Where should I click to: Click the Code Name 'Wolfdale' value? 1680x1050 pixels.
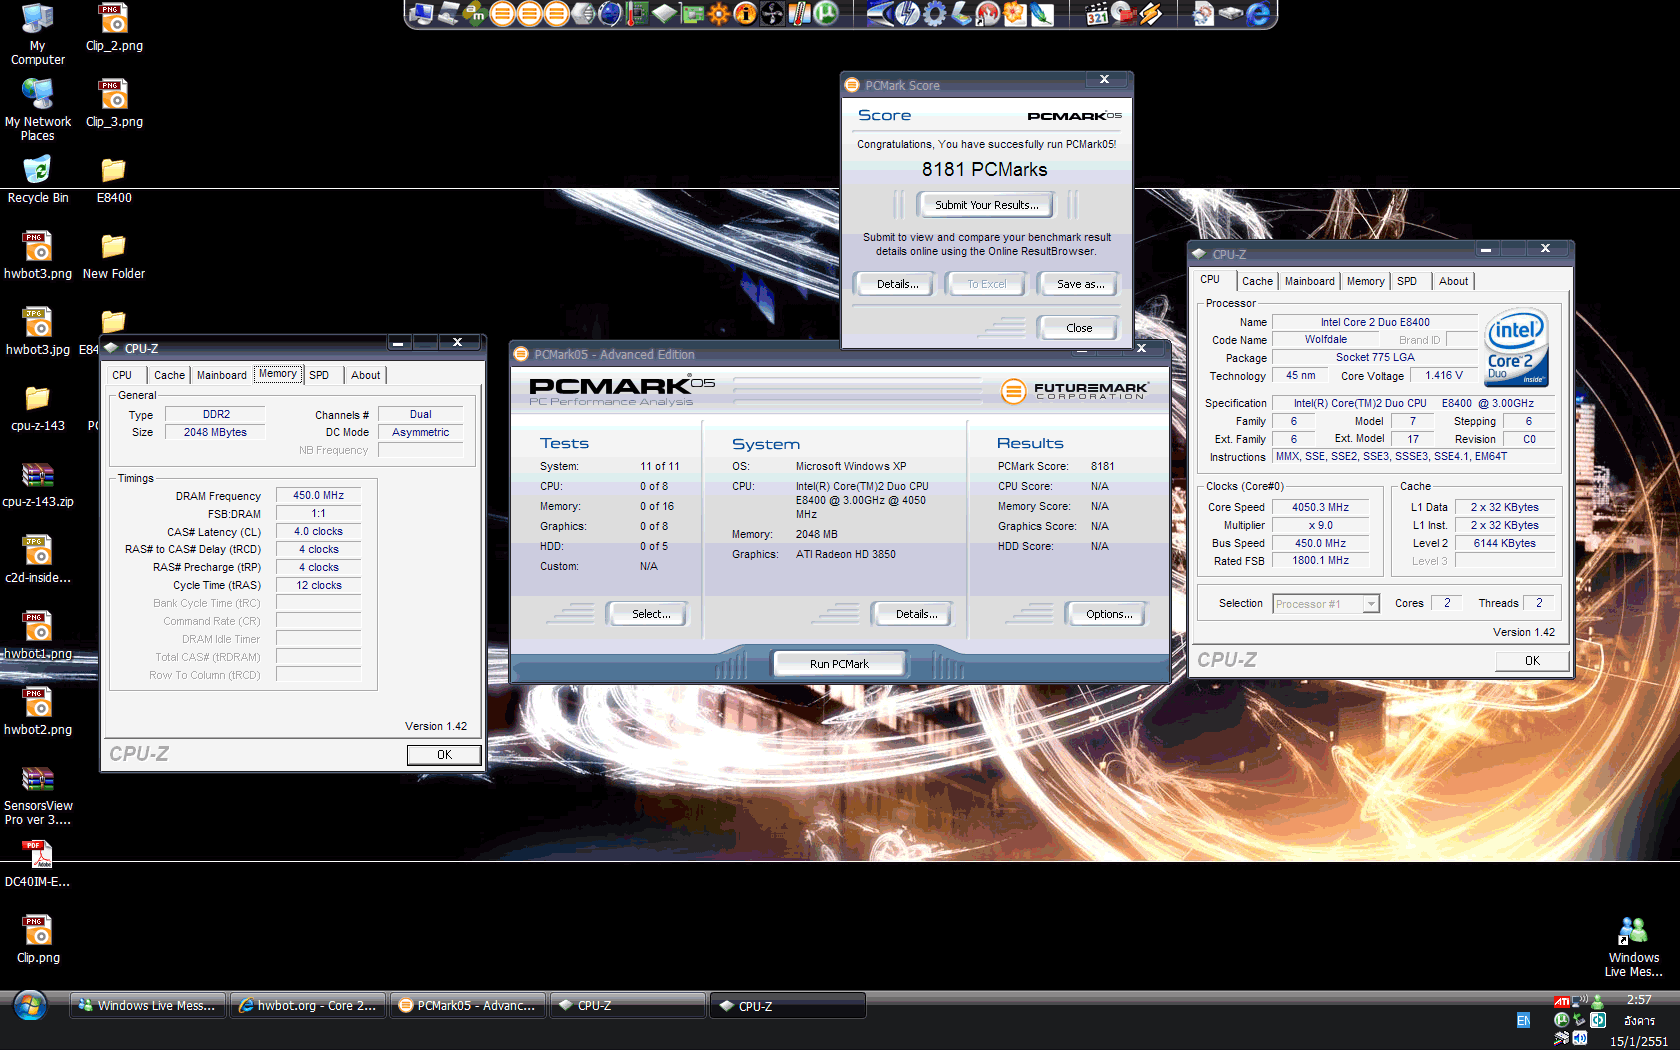click(x=1325, y=340)
